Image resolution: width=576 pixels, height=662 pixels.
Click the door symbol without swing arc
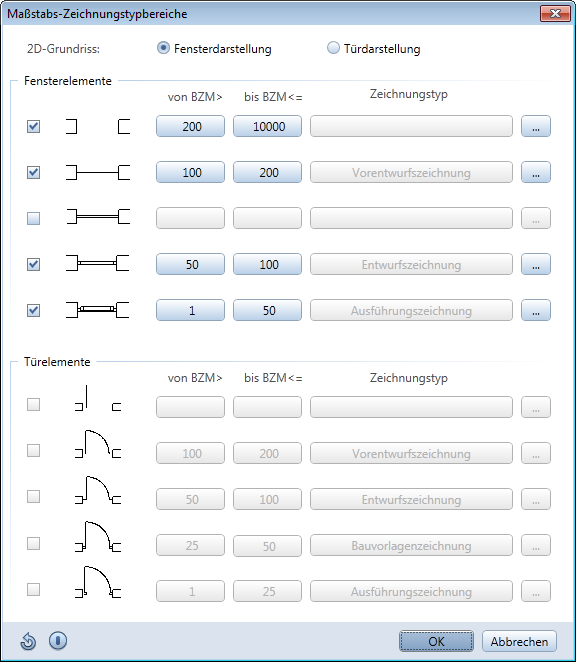(98, 399)
